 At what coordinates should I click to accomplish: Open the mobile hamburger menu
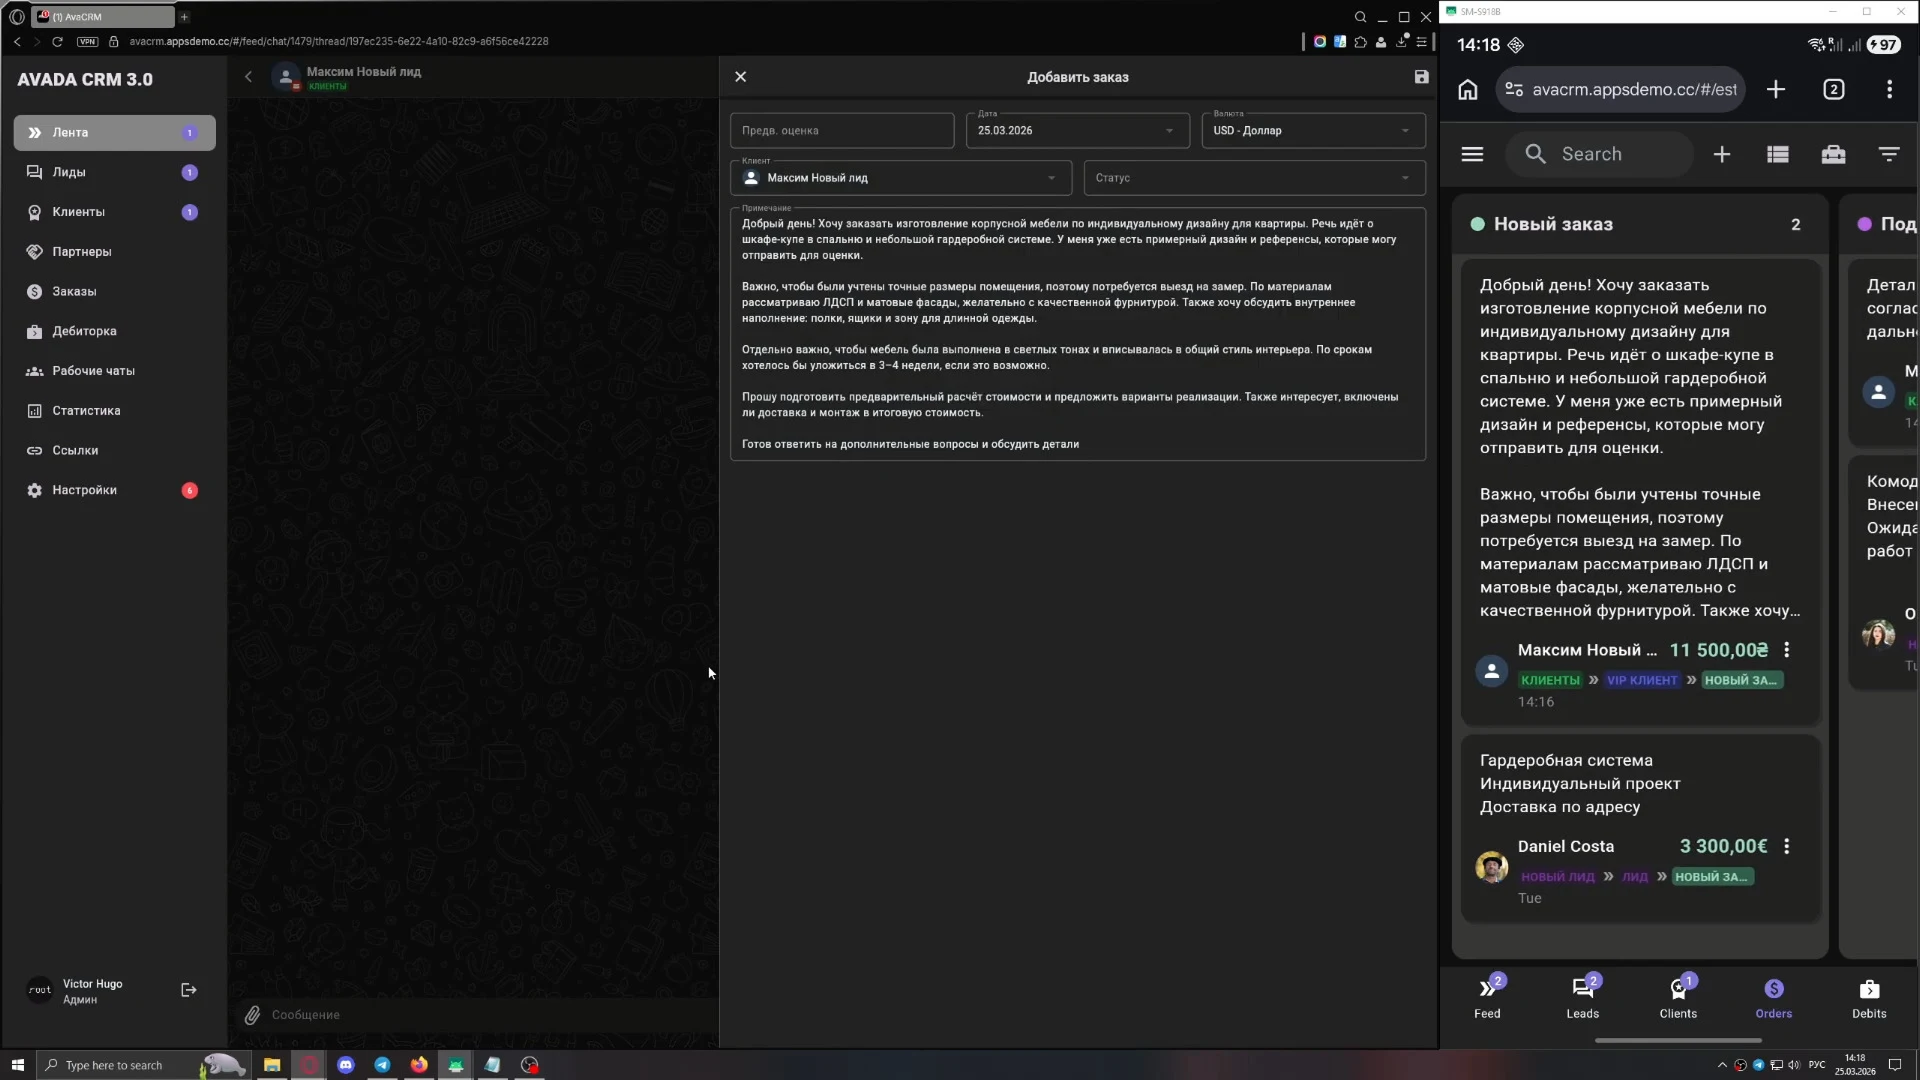point(1472,154)
